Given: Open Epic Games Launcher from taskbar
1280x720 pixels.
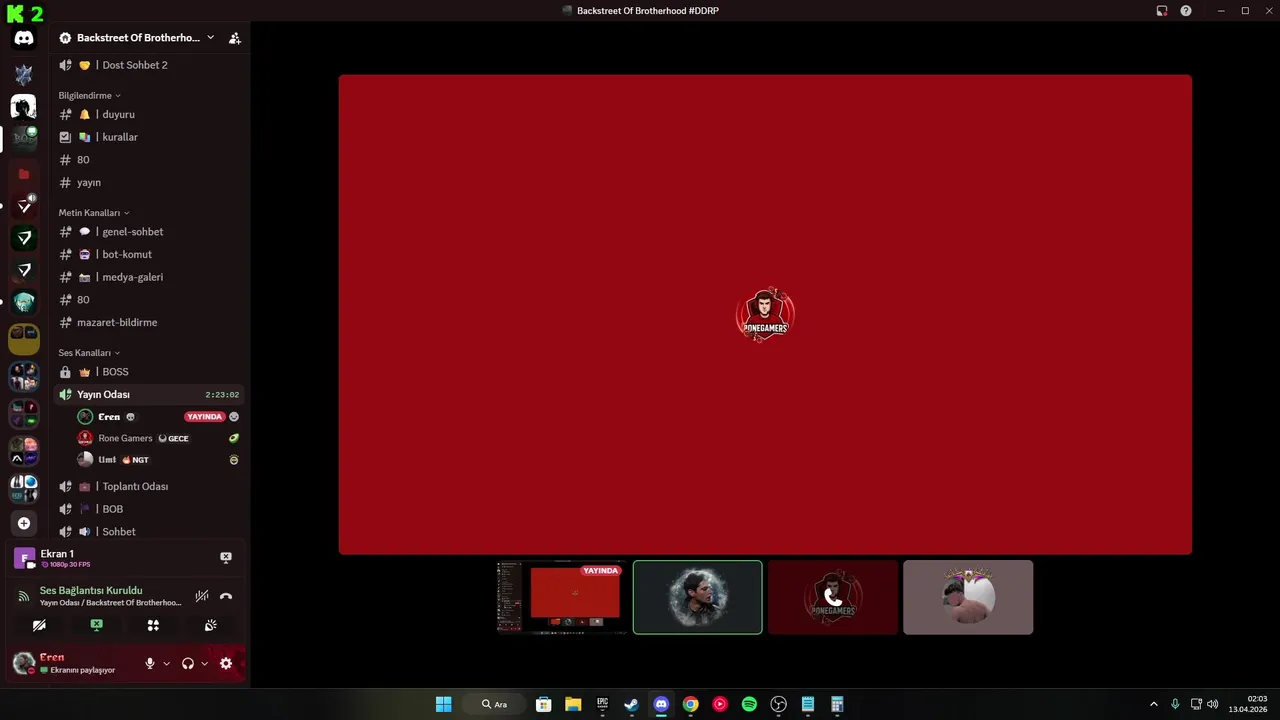Looking at the screenshot, I should (x=602, y=704).
